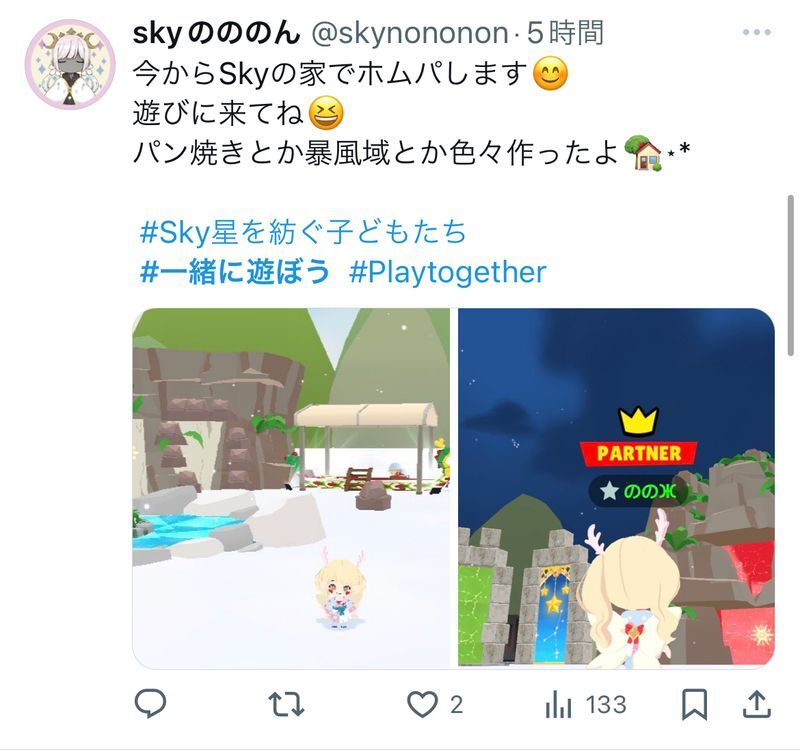Retweet this post via repost icon
800x752 pixels.
tap(286, 704)
